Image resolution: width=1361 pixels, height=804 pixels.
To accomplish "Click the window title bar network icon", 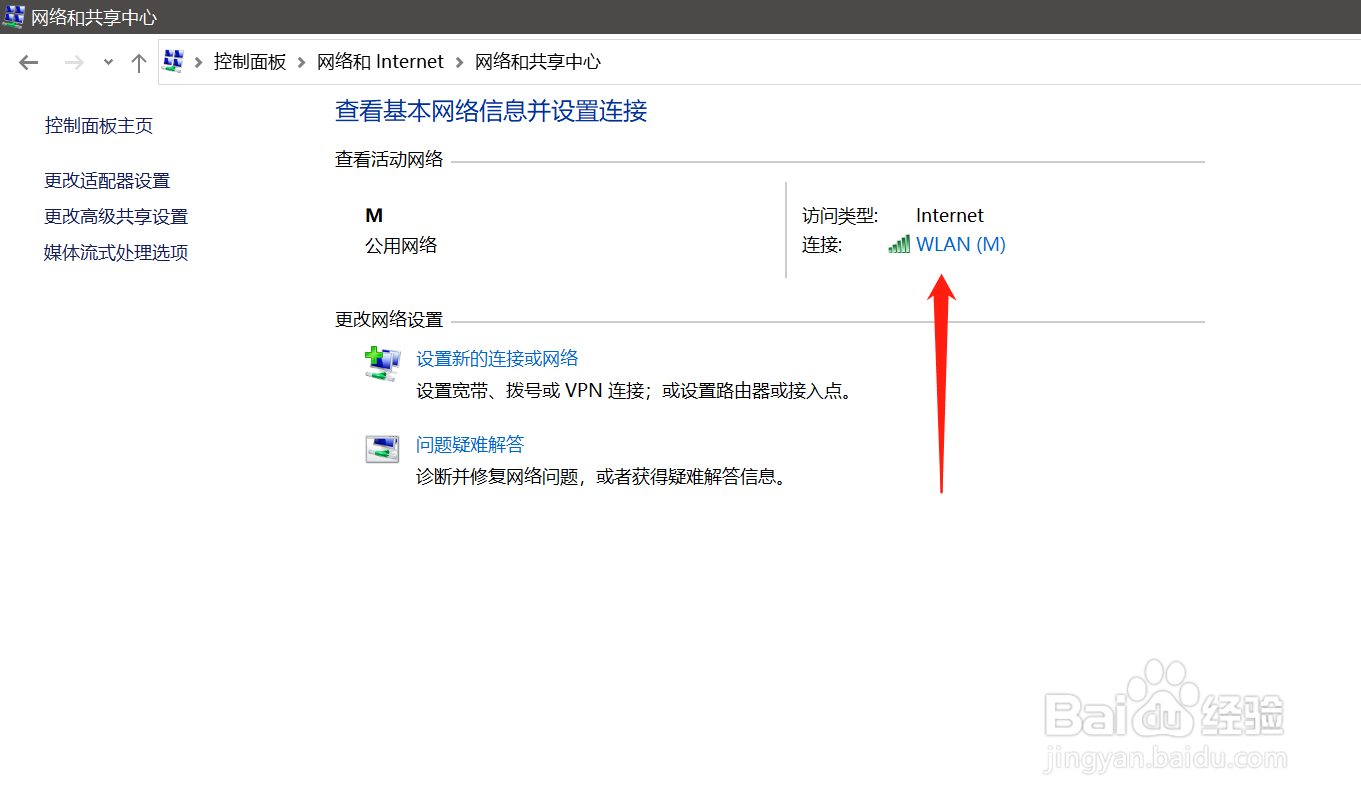I will click(x=13, y=16).
